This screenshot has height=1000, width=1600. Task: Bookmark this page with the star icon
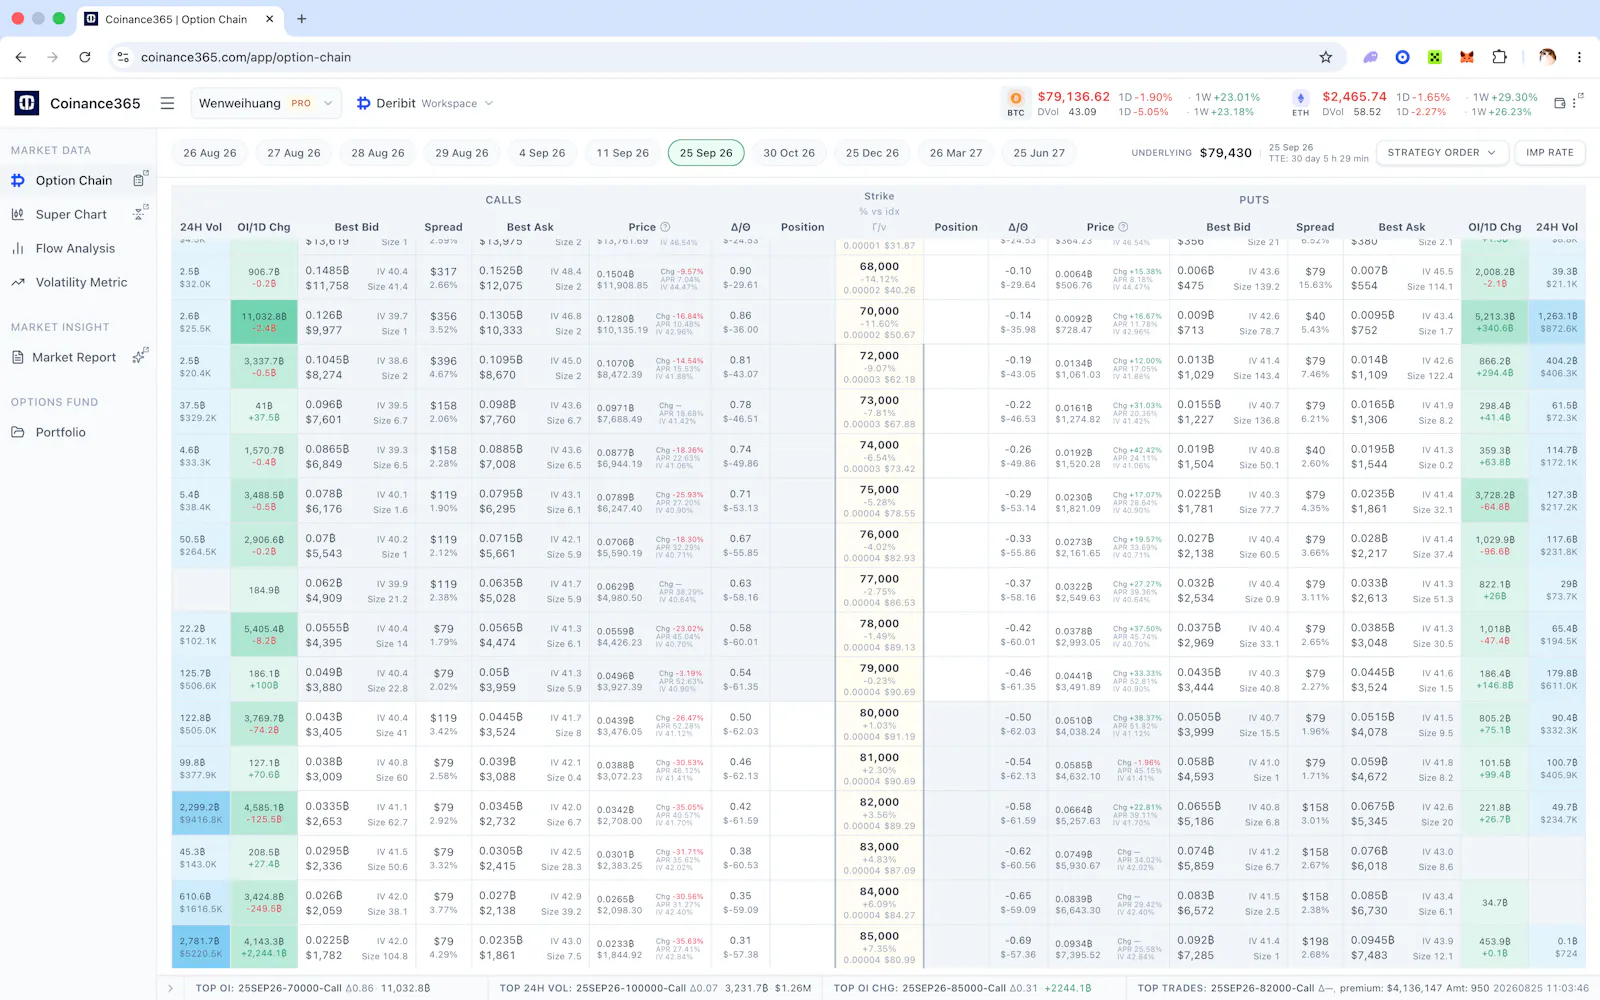pyautogui.click(x=1326, y=57)
